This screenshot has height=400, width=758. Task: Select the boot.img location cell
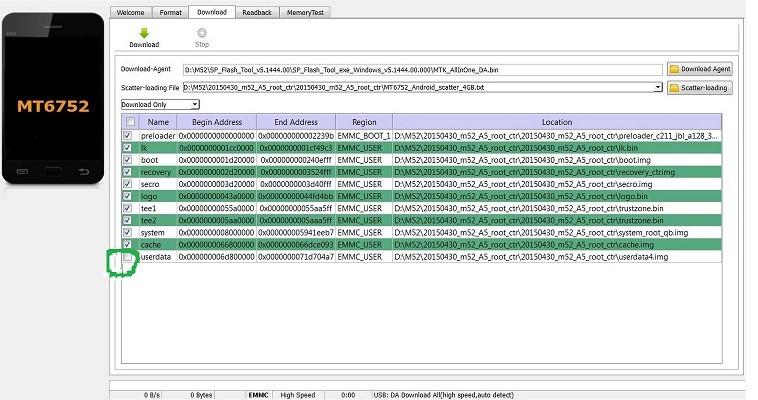pyautogui.click(x=557, y=160)
